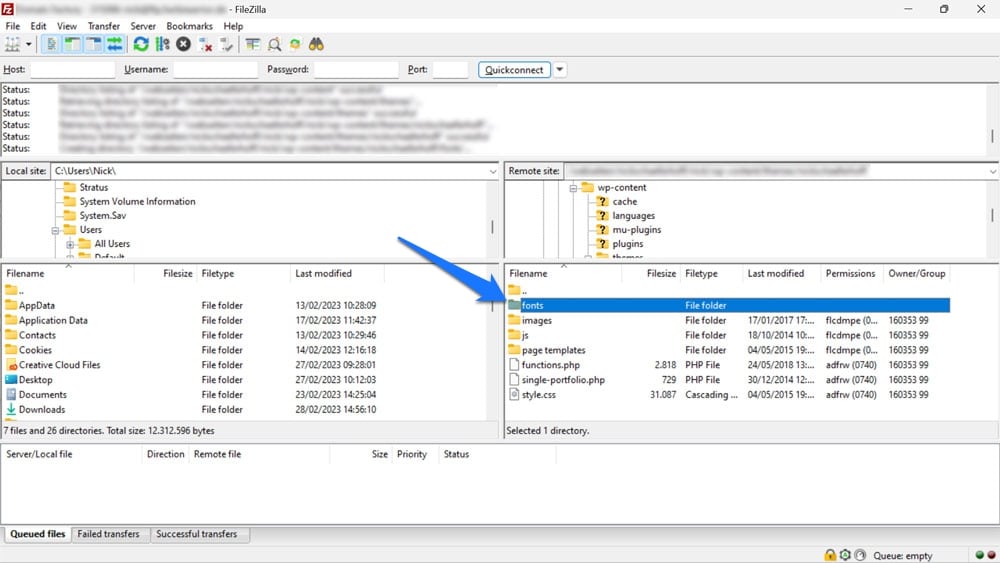
Task: Open the Site Manager icon
Action: tap(13, 44)
